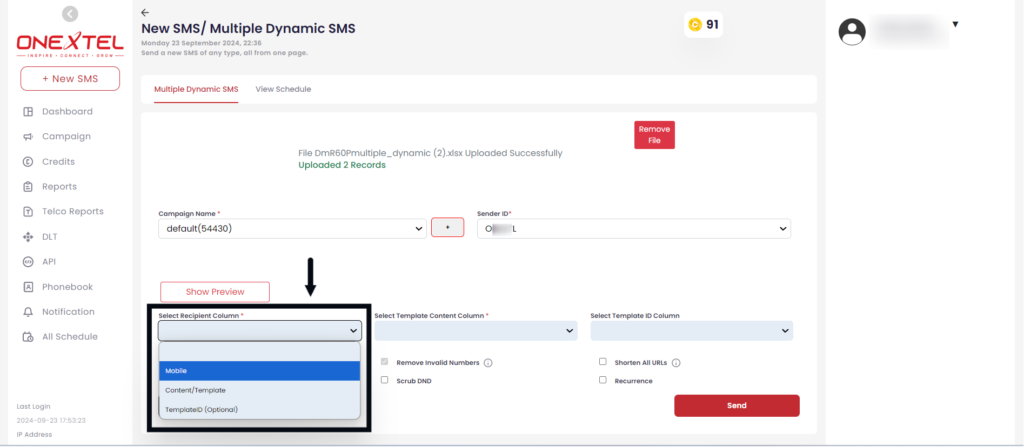Open Reports clipboard icon in sidebar
Viewport: 1024px width, 447px height.
point(28,187)
